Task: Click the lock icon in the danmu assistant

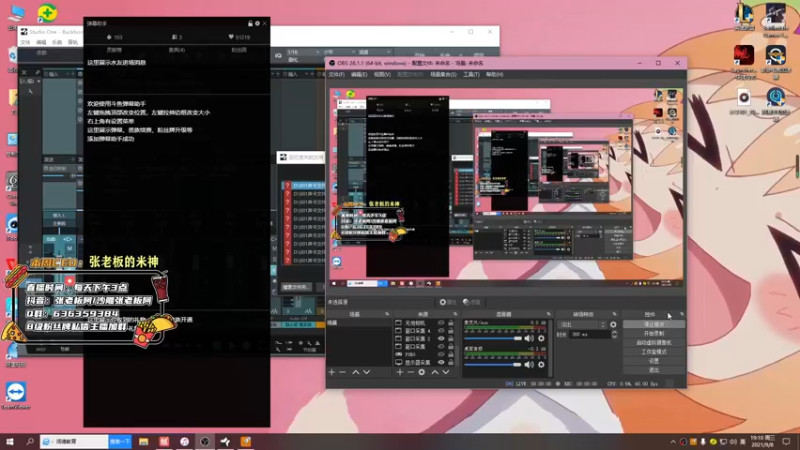Action: 250,23
